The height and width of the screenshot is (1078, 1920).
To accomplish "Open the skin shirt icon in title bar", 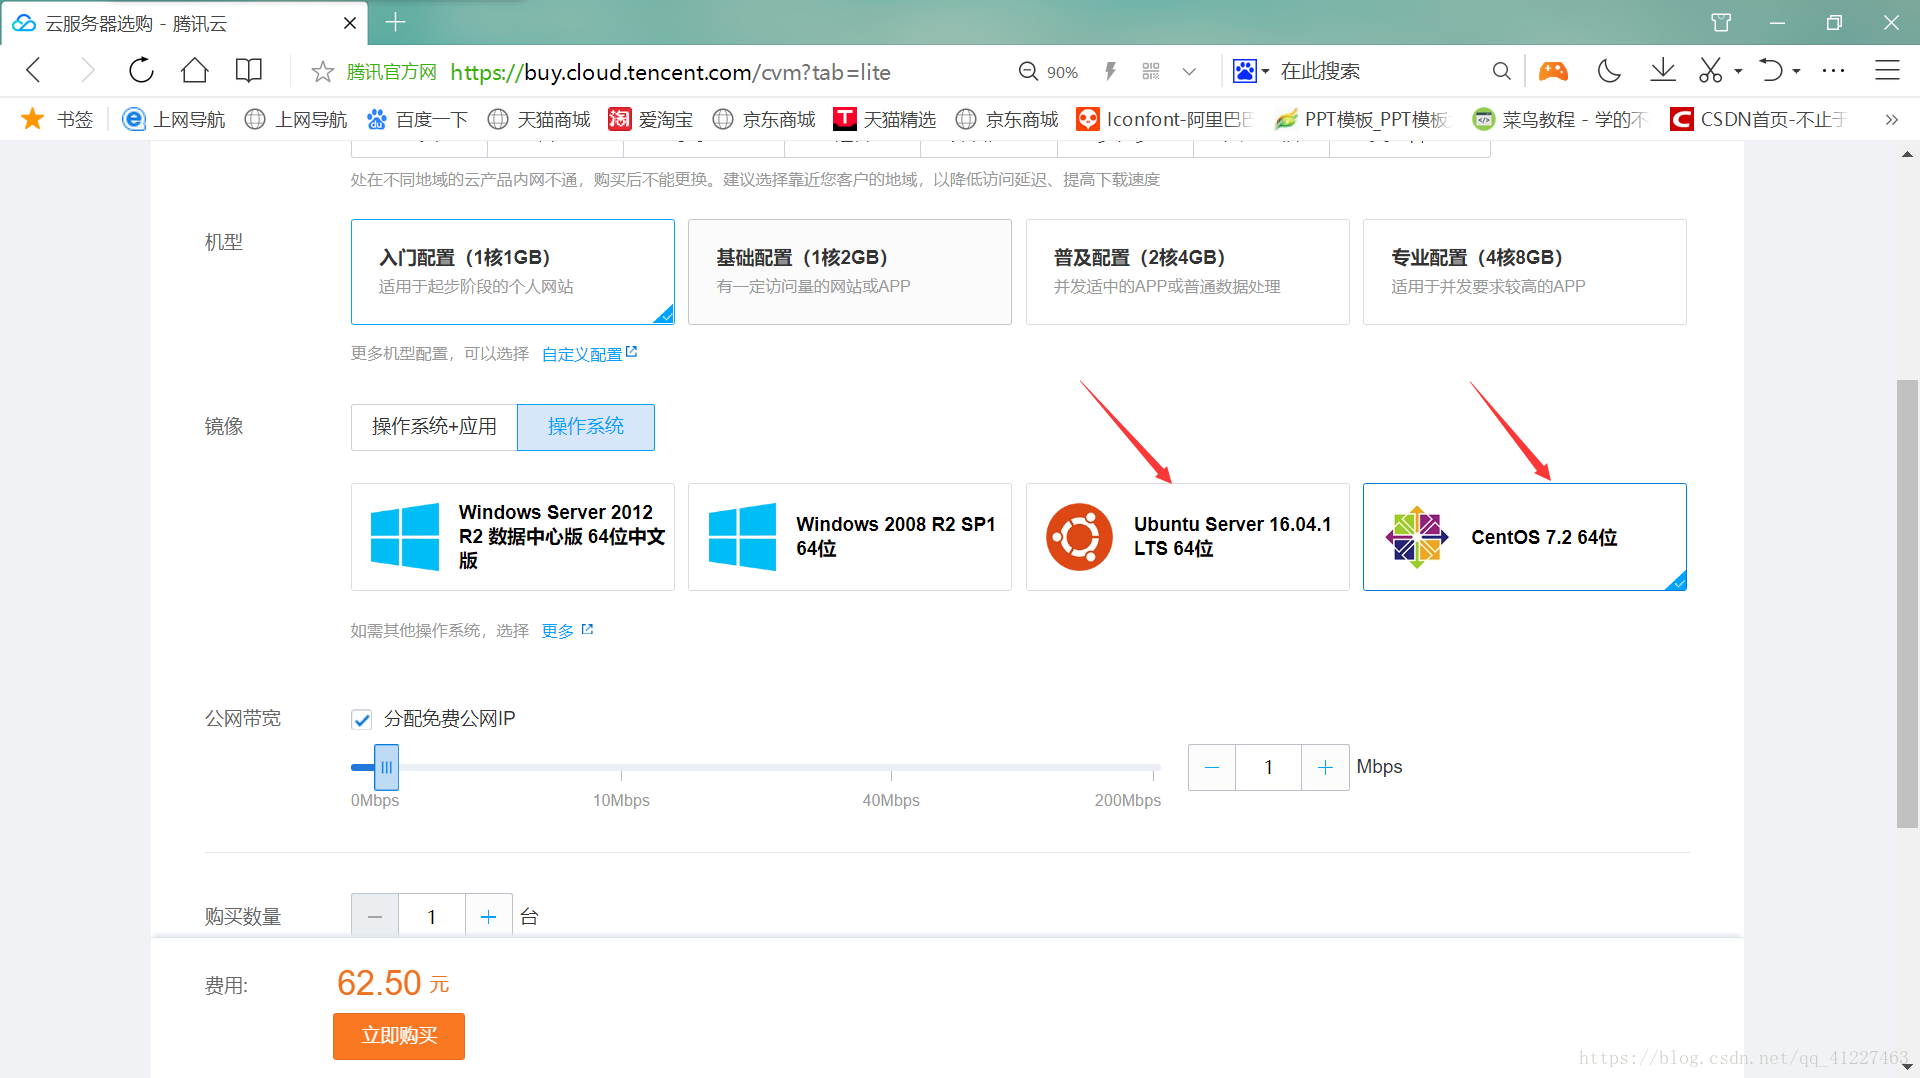I will 1721,22.
